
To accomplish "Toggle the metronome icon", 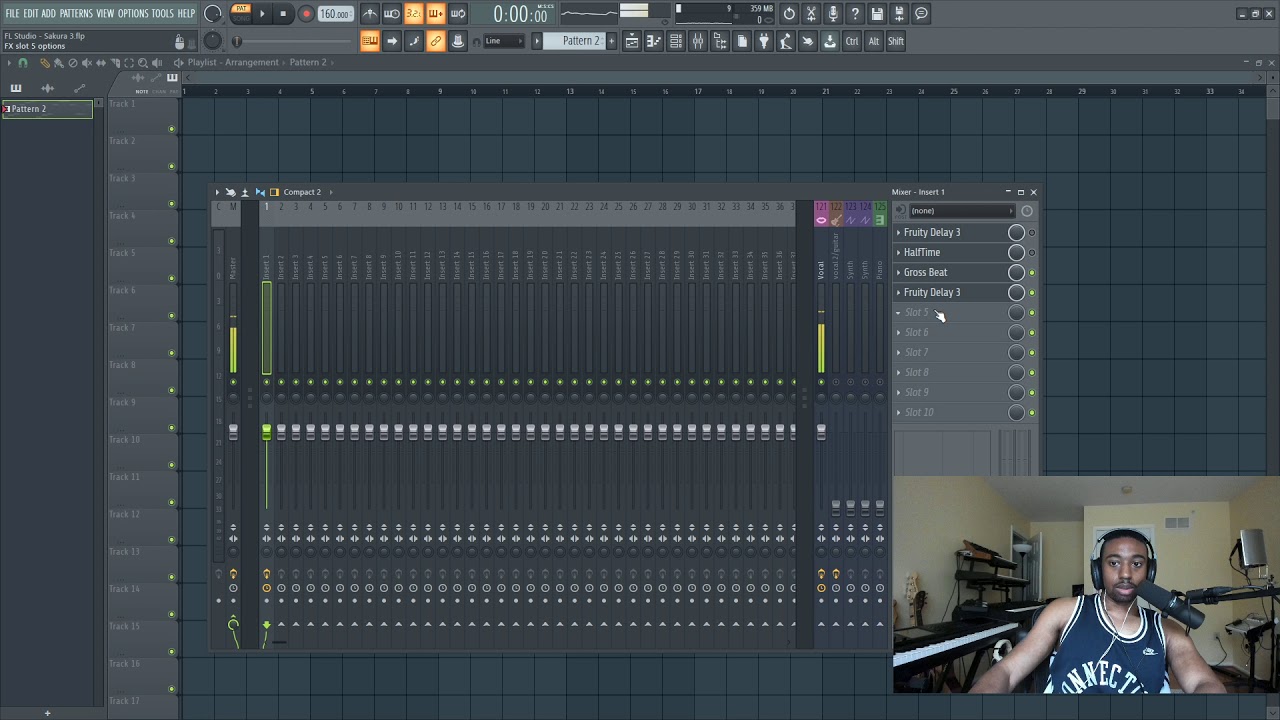I will (x=370, y=14).
